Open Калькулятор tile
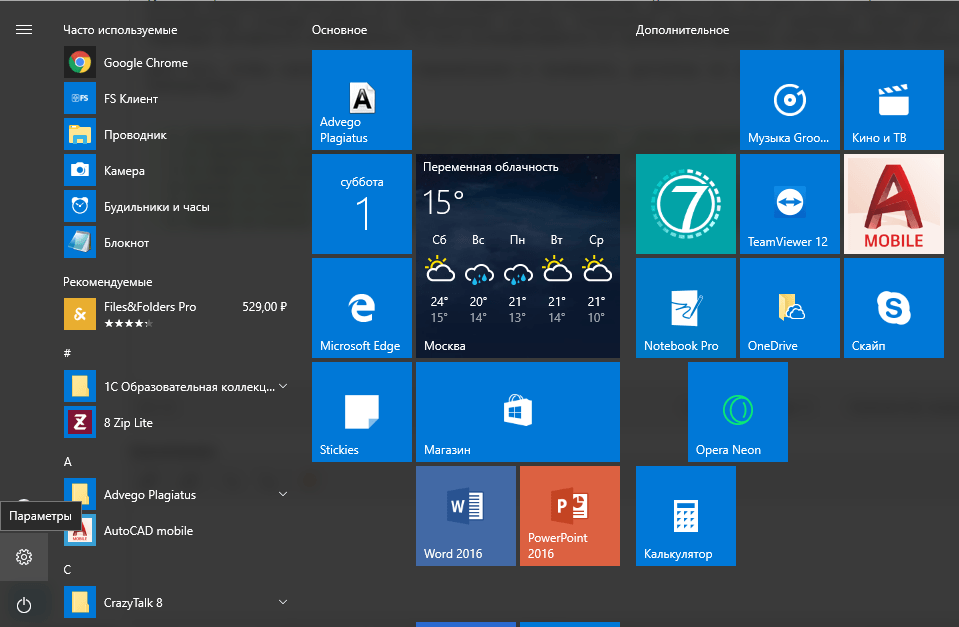The width and height of the screenshot is (959, 627). click(686, 516)
